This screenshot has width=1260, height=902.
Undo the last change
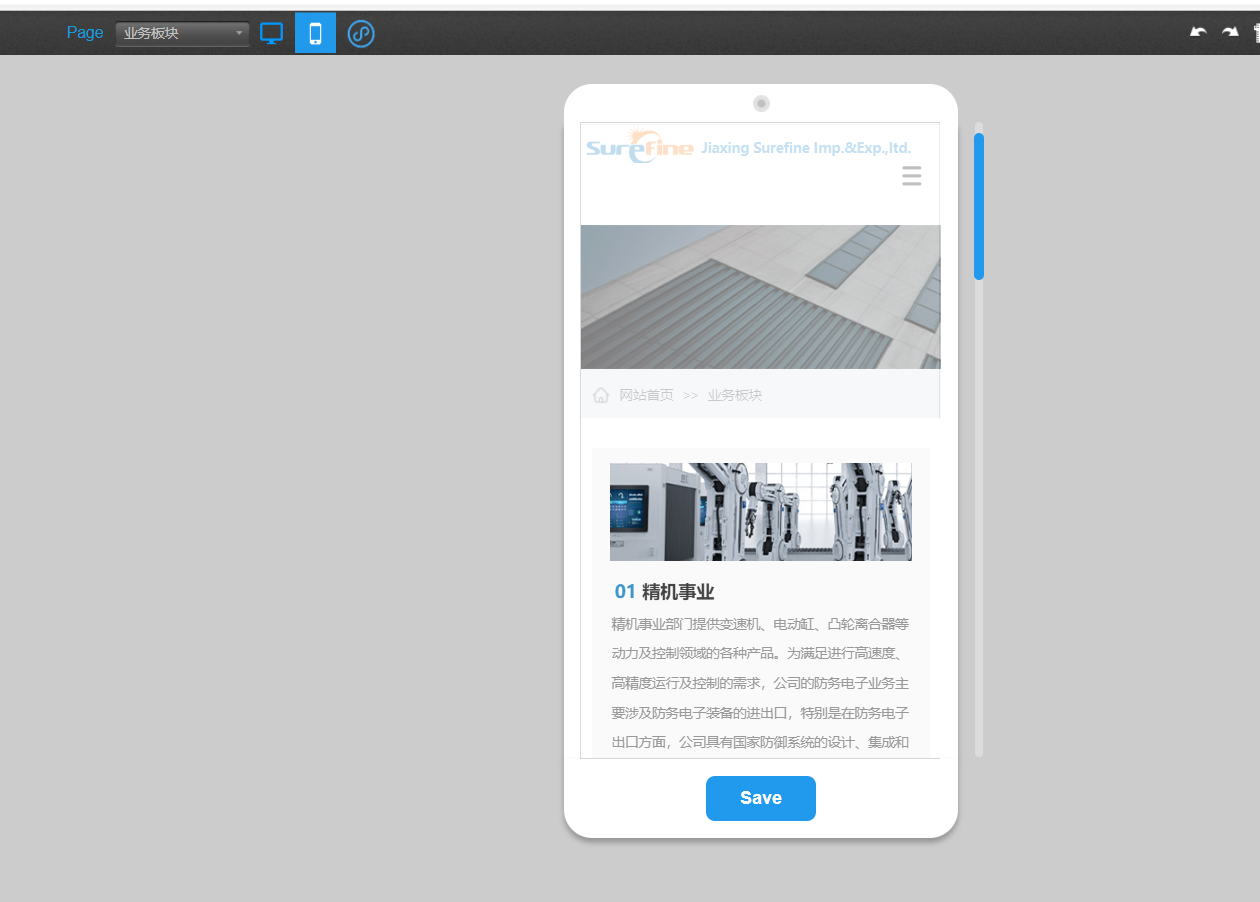(x=1198, y=33)
